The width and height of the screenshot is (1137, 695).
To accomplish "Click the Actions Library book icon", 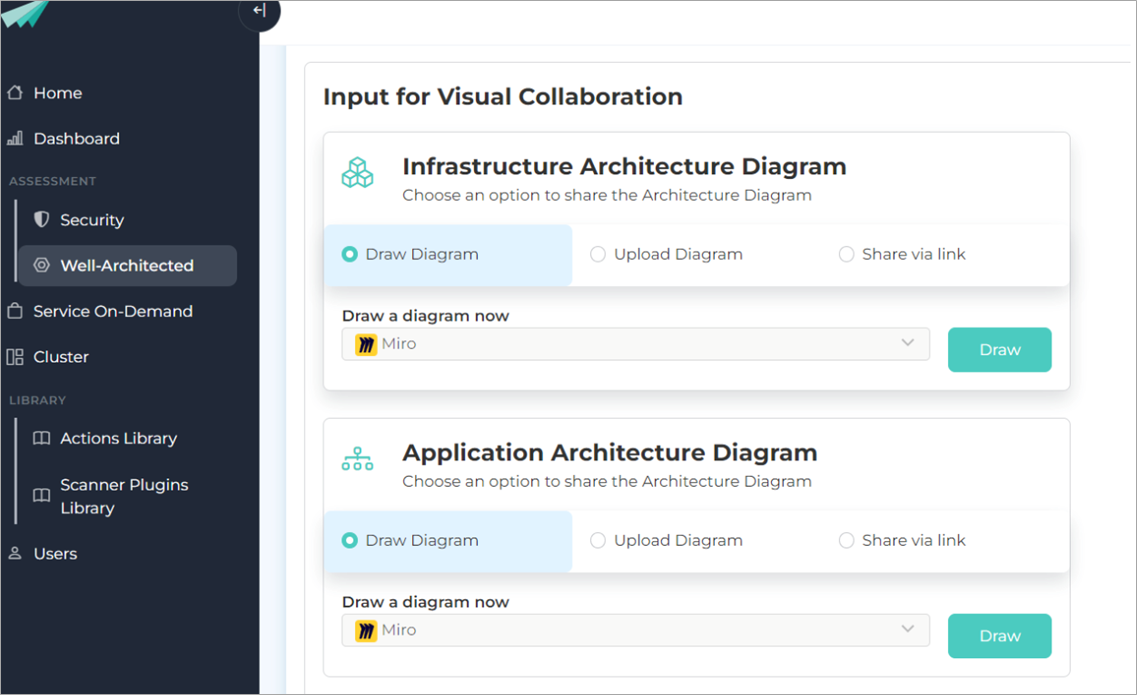I will pyautogui.click(x=42, y=438).
